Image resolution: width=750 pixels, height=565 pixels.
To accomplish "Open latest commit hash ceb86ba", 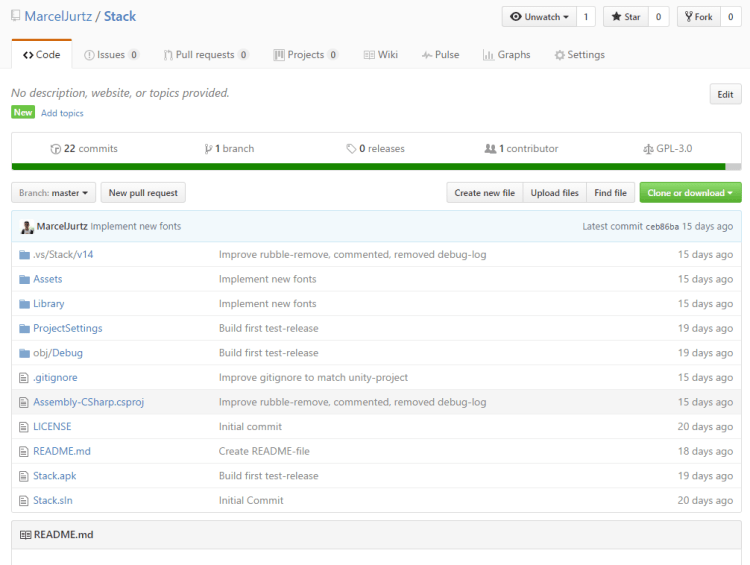I will 662,227.
